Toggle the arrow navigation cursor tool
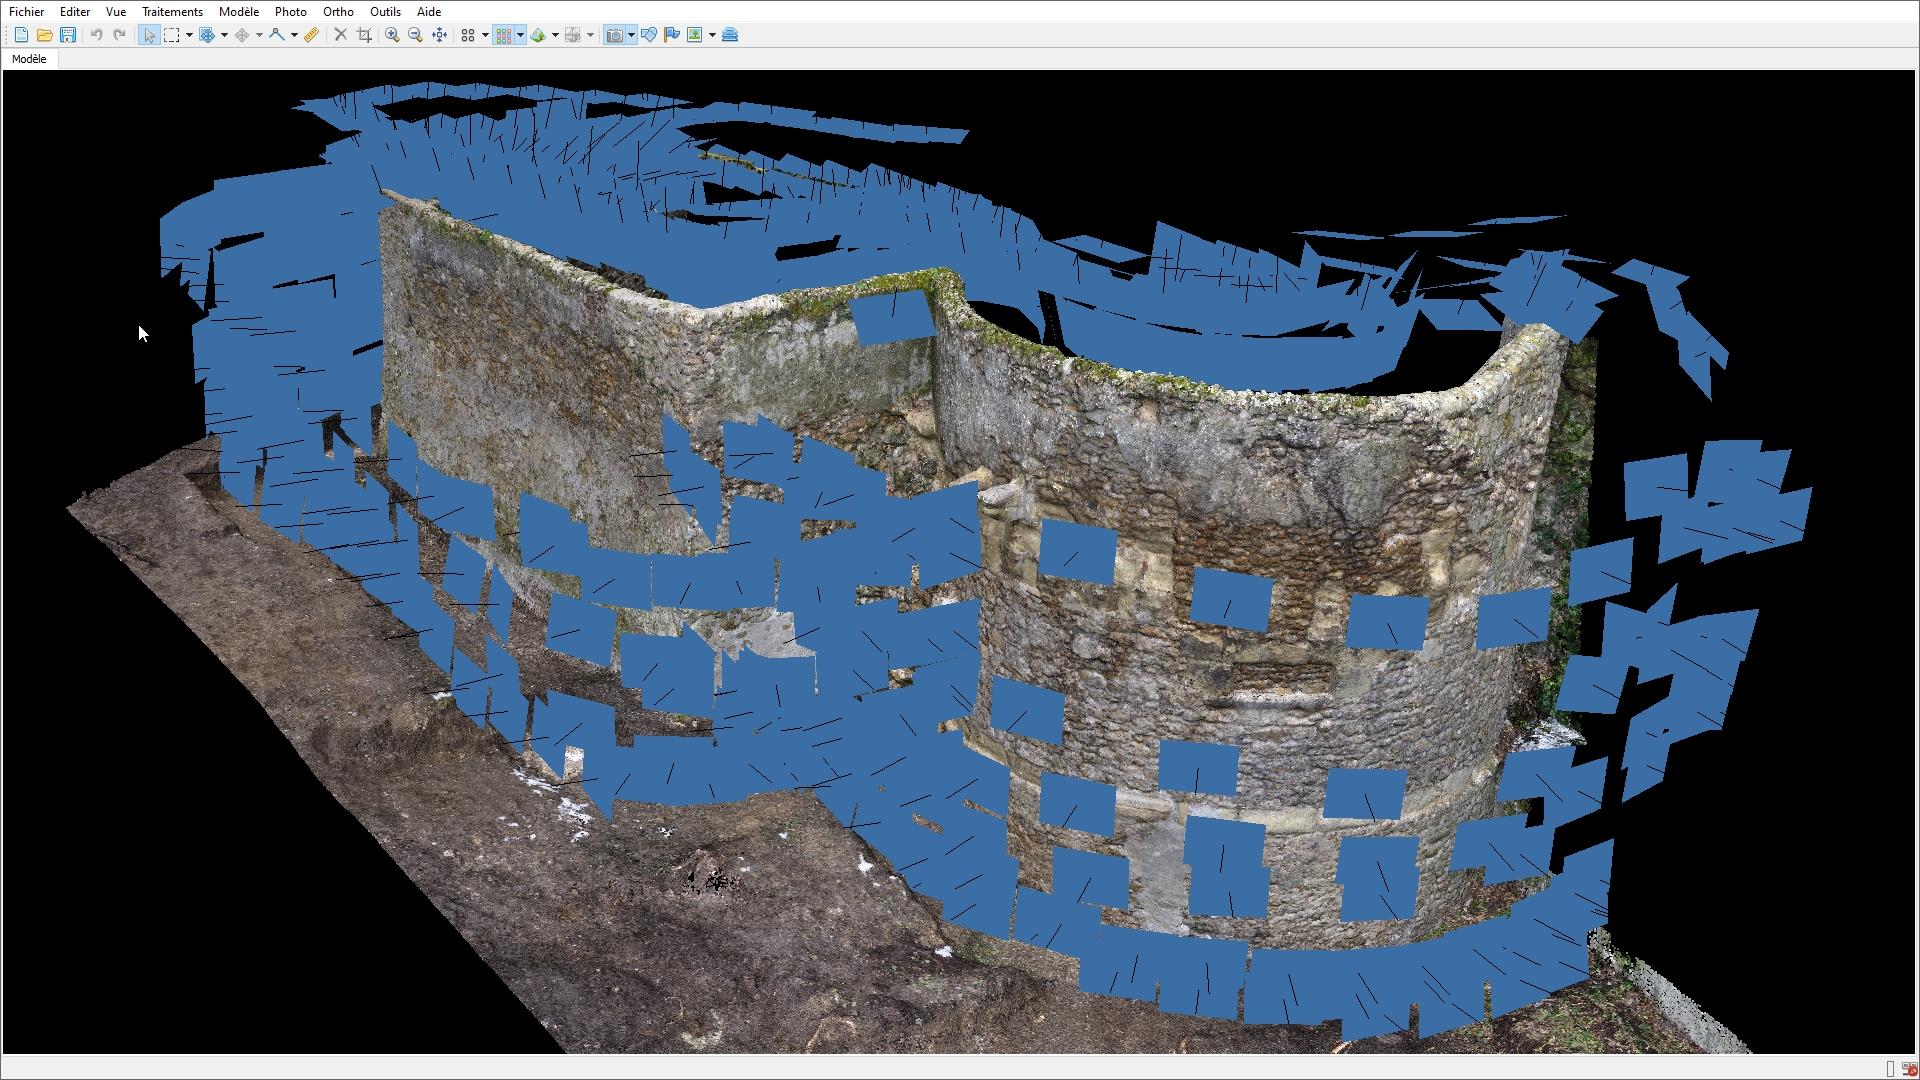1920x1080 pixels. pyautogui.click(x=149, y=35)
